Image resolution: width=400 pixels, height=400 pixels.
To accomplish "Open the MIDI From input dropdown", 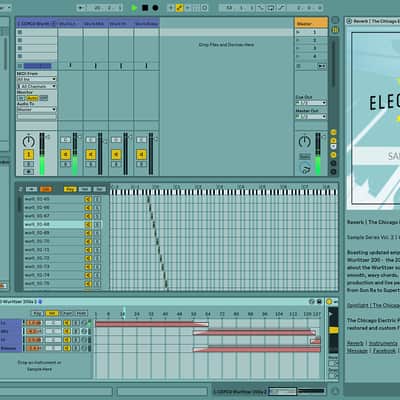I will click(x=37, y=79).
